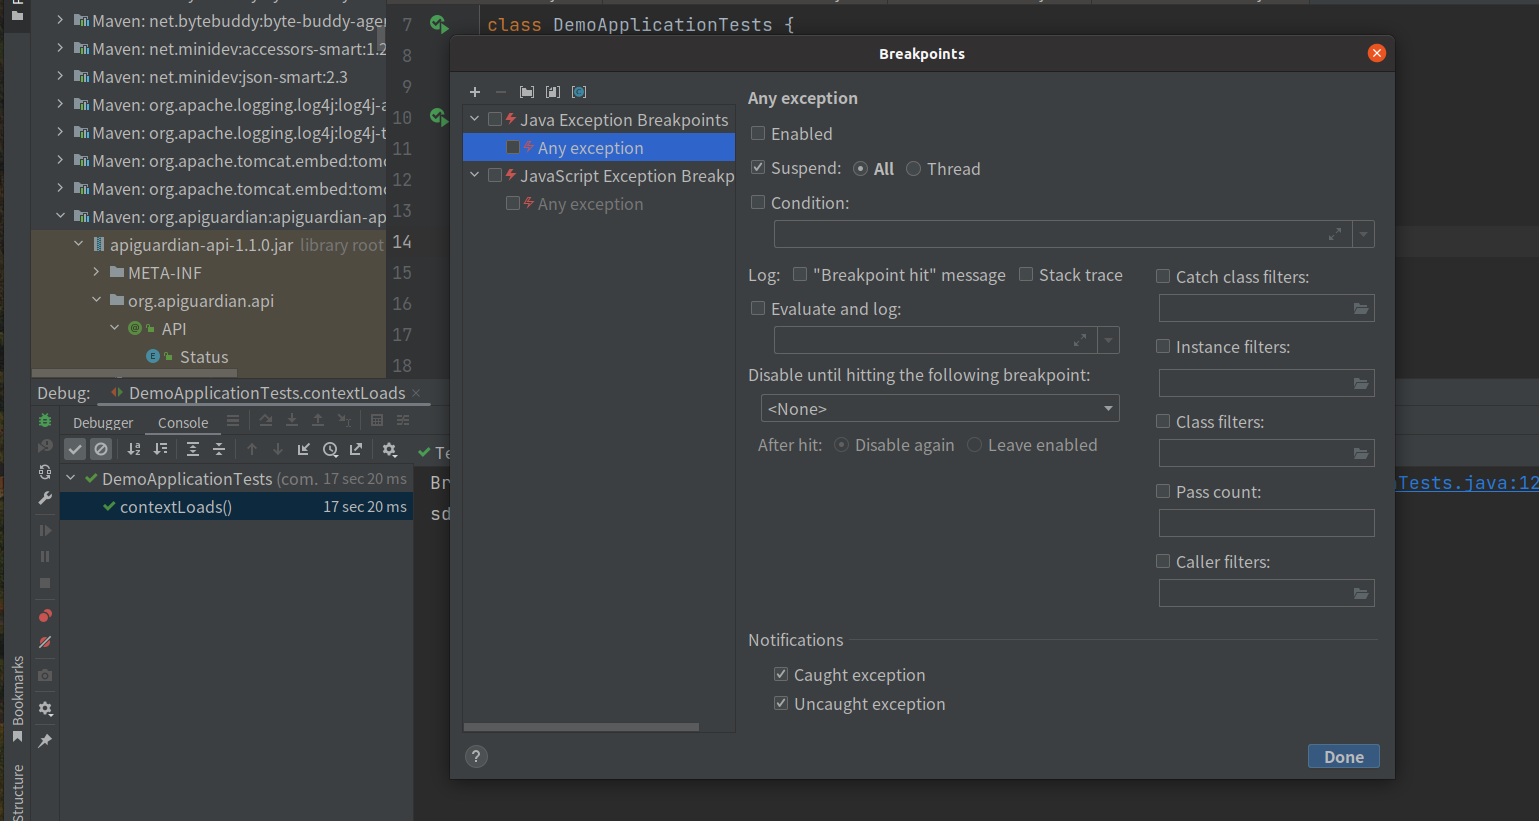Switch to the Debugger tab
This screenshot has height=821, width=1539.
(103, 423)
